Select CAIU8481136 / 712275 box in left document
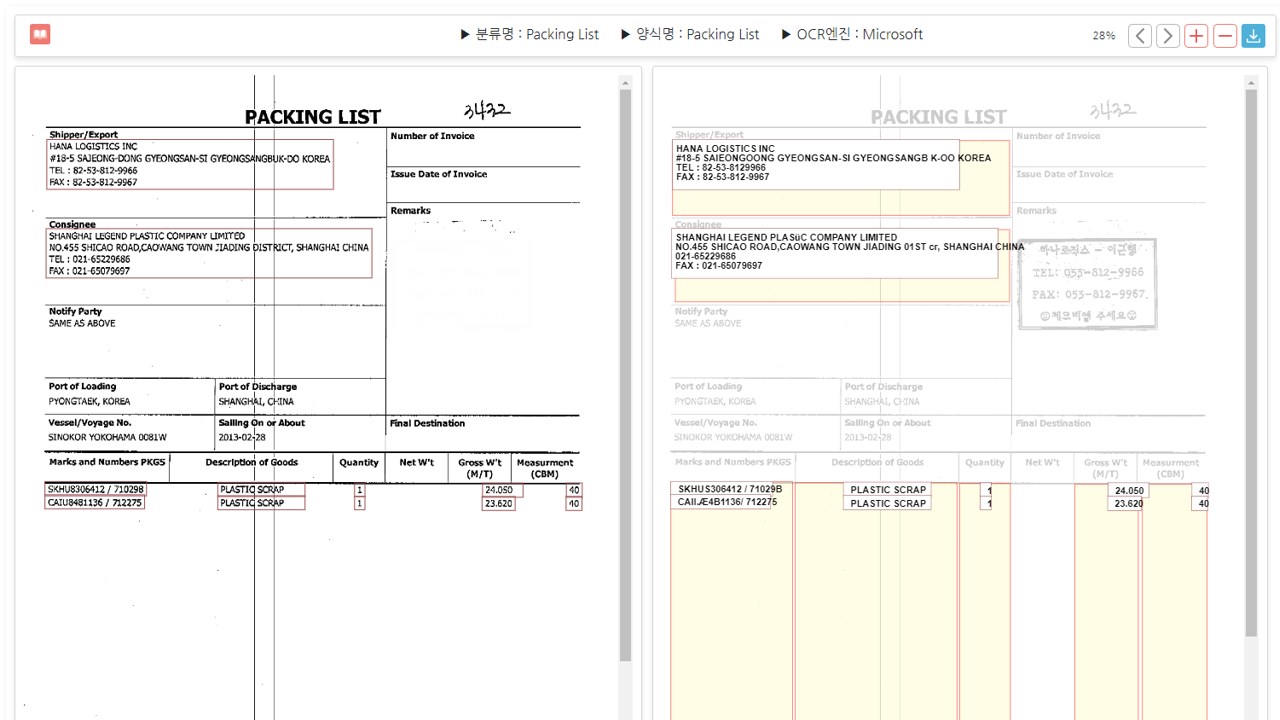 95,503
